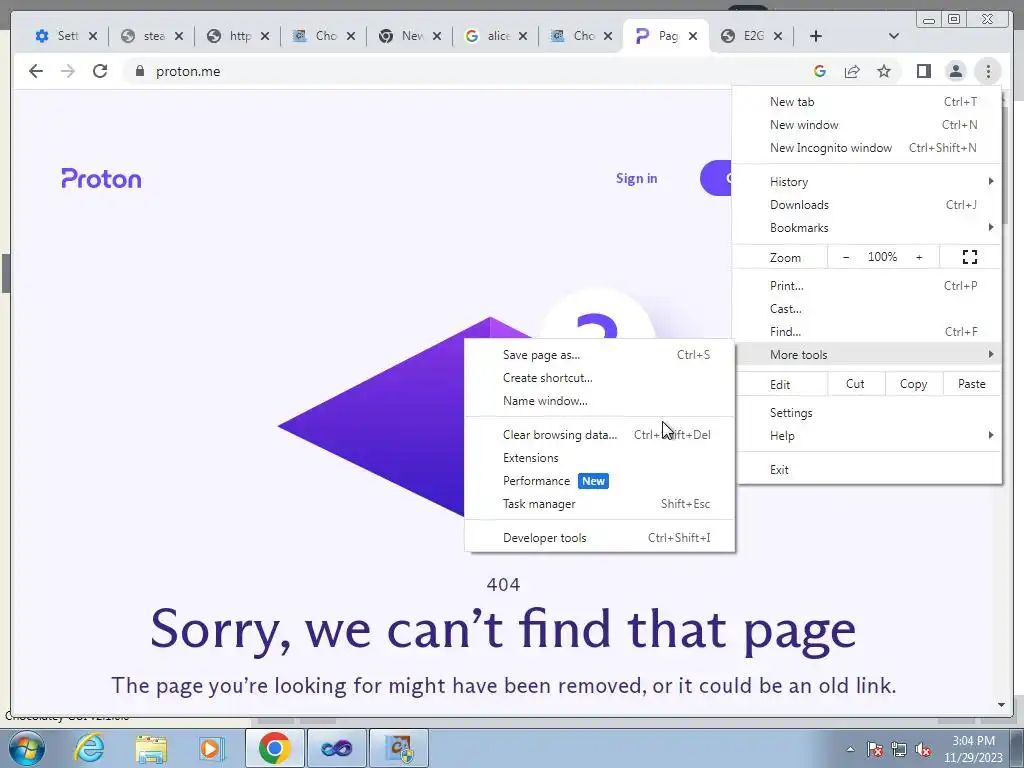Show hidden tray icons arrow

tap(850, 749)
